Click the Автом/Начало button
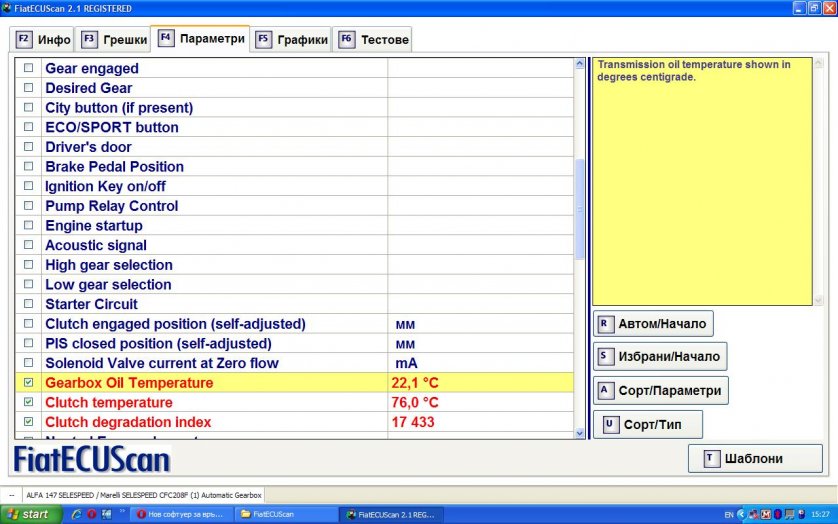This screenshot has height=524, width=838. click(653, 324)
